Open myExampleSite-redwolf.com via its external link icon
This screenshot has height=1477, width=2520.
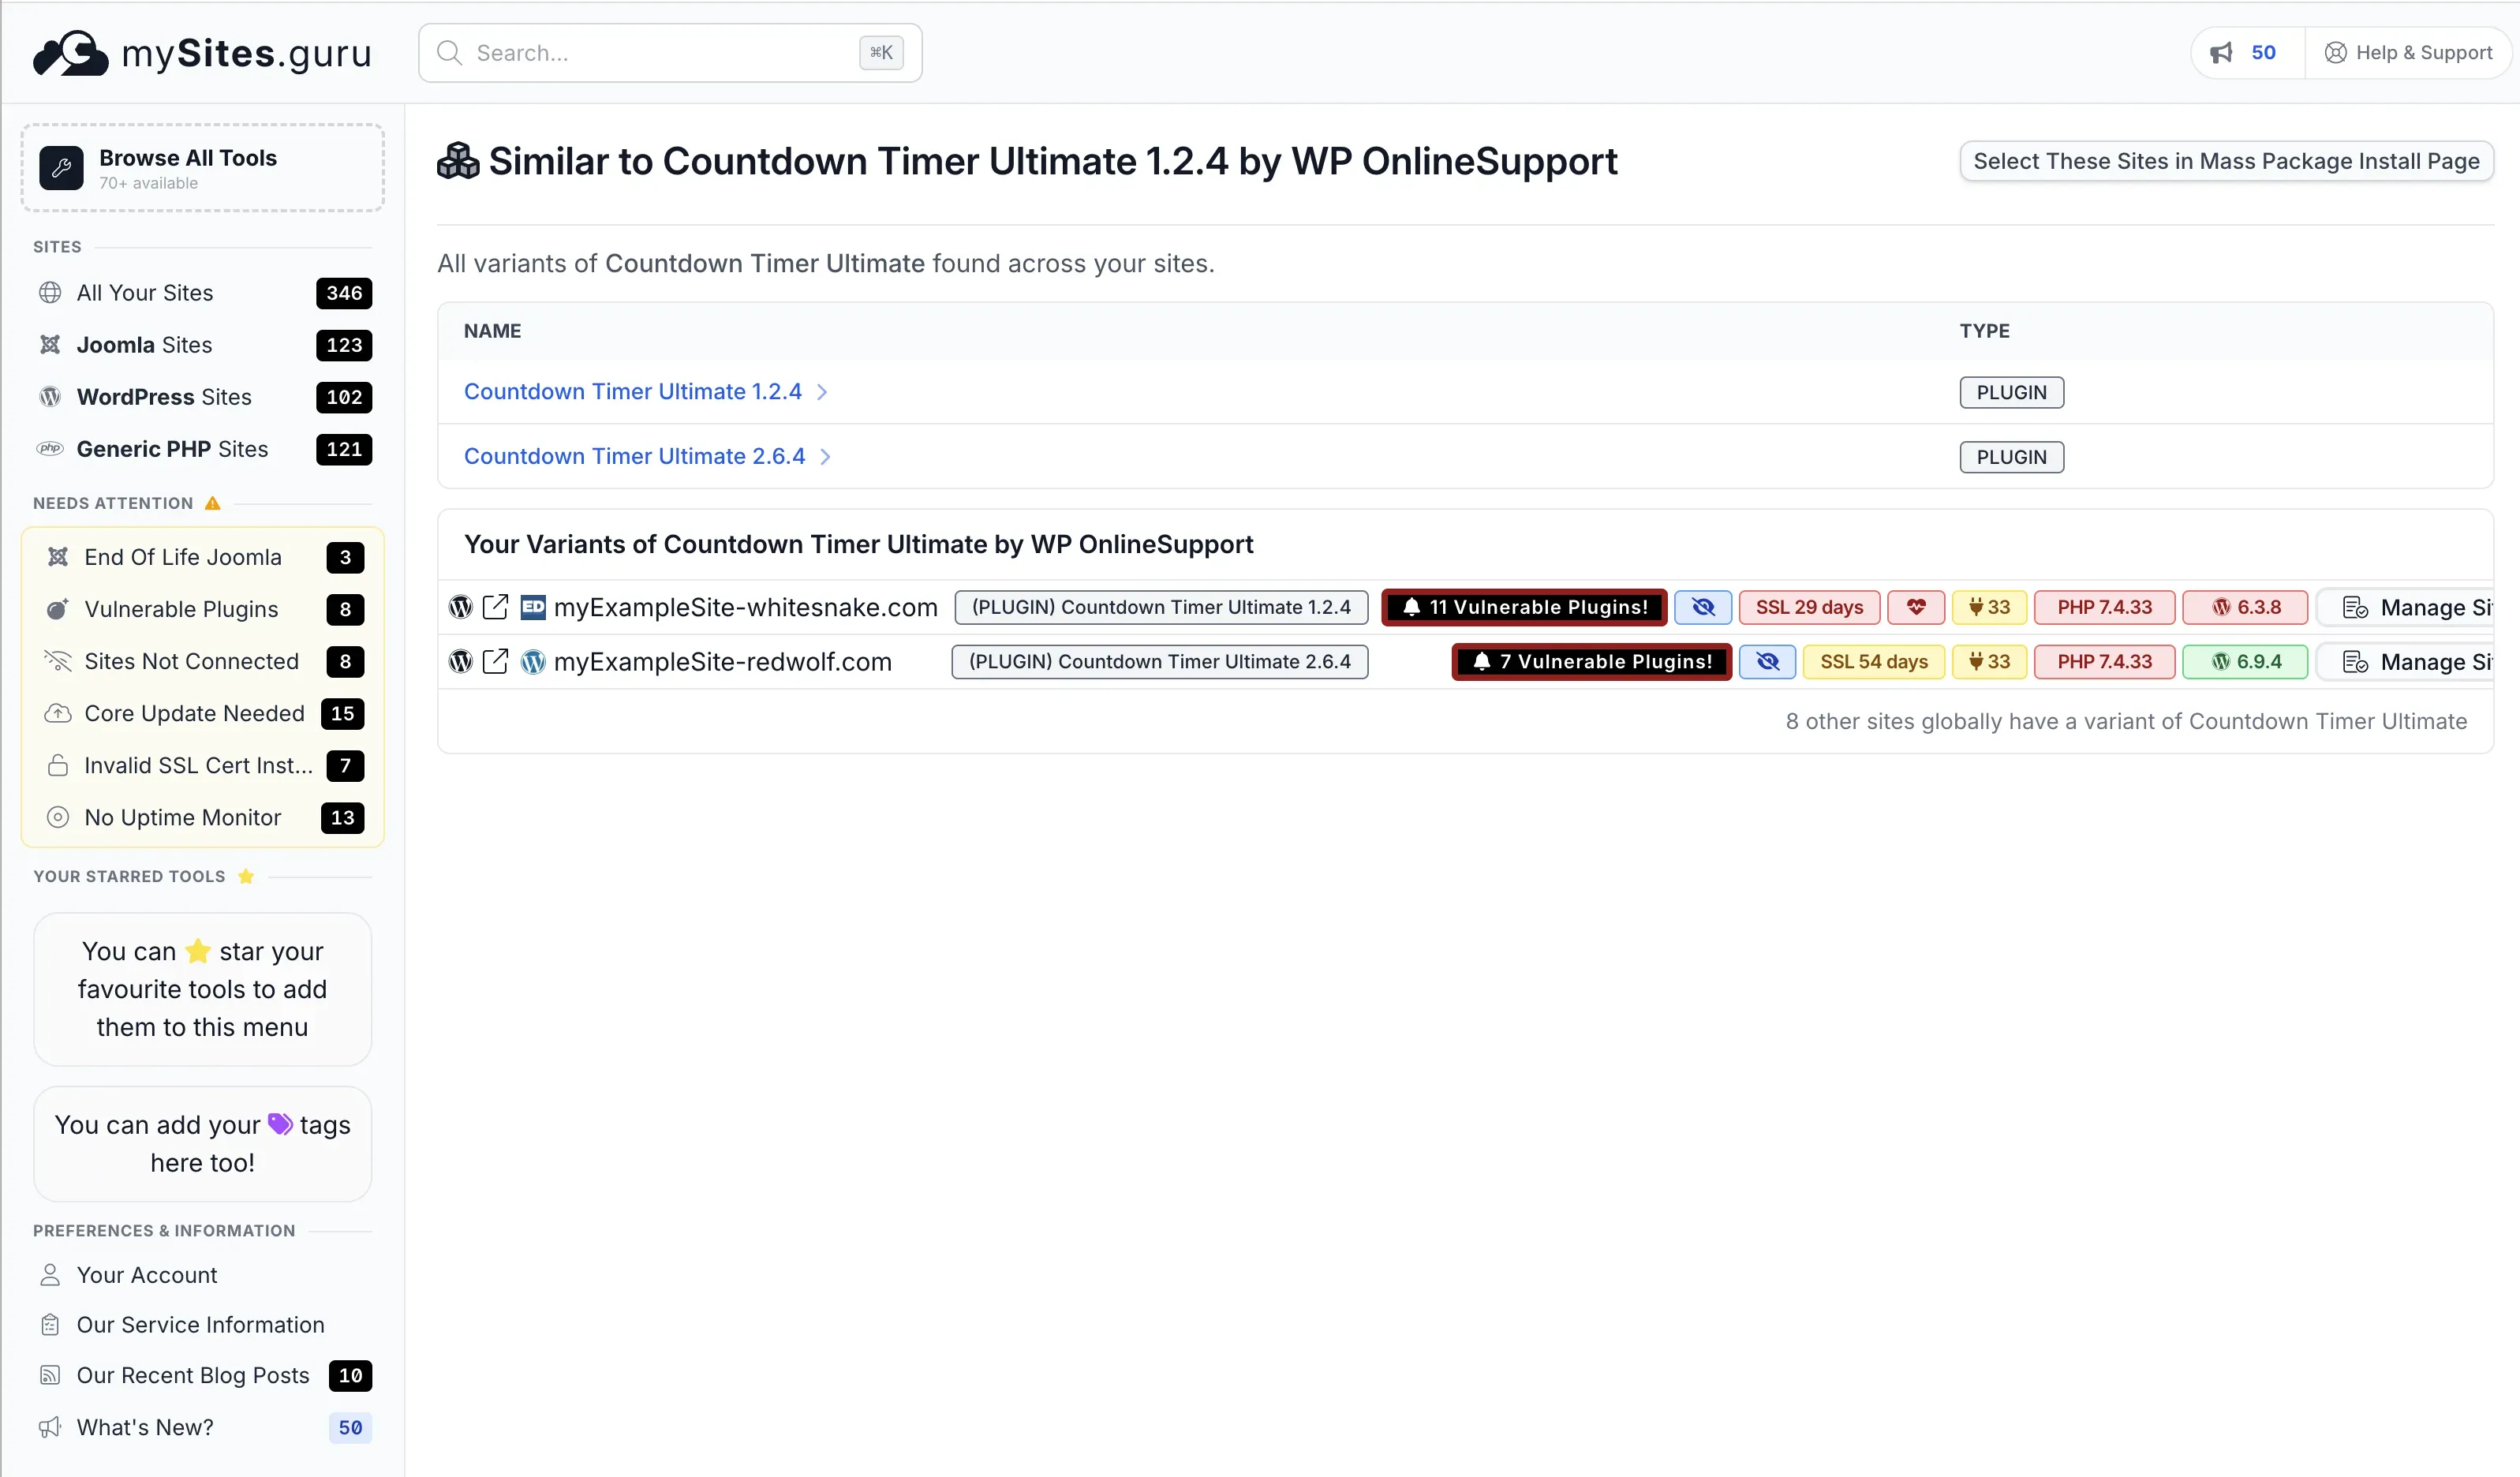coord(496,661)
